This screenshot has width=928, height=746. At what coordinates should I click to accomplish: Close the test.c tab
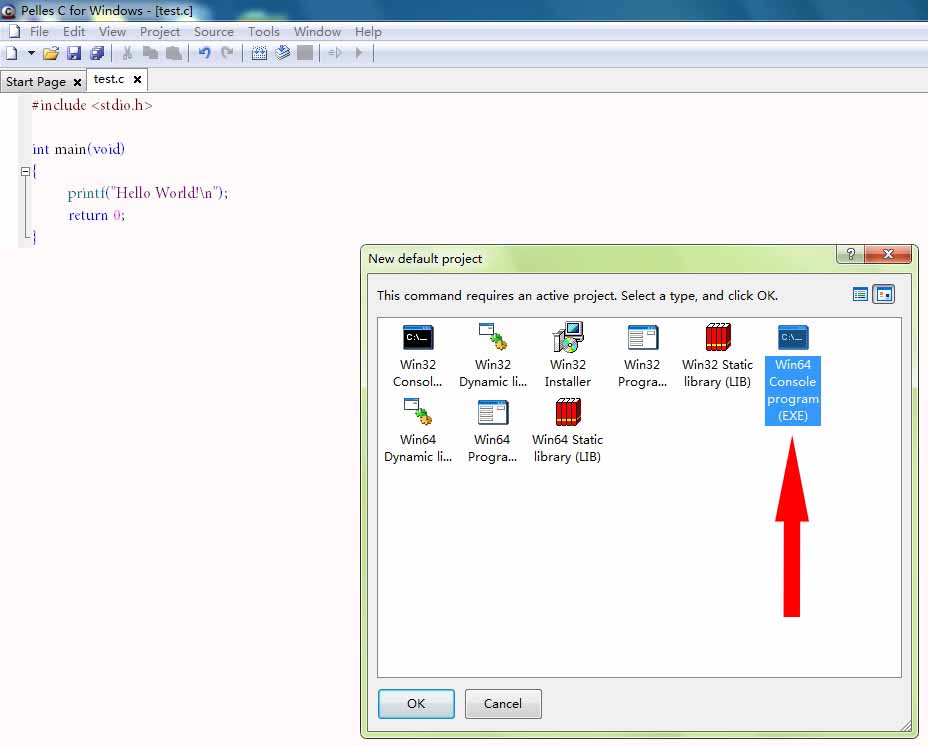[137, 79]
